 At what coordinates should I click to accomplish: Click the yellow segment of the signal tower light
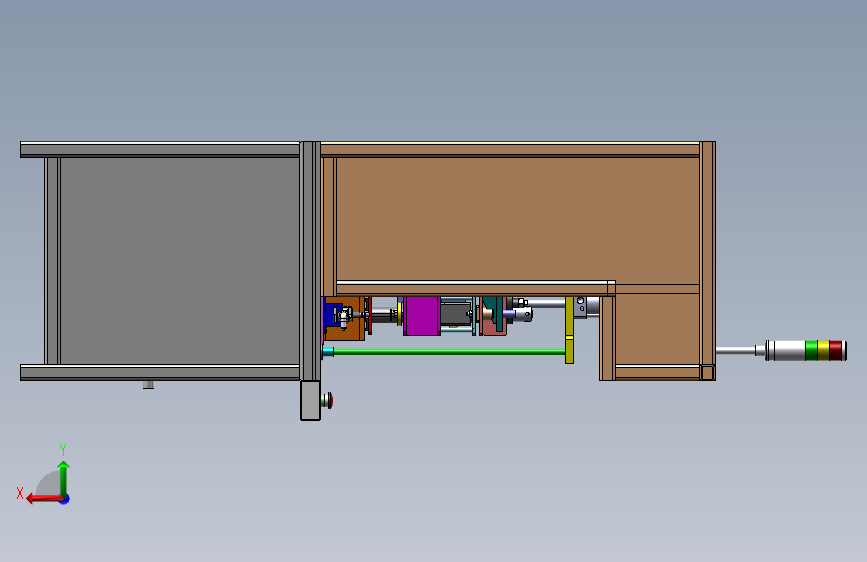point(823,350)
